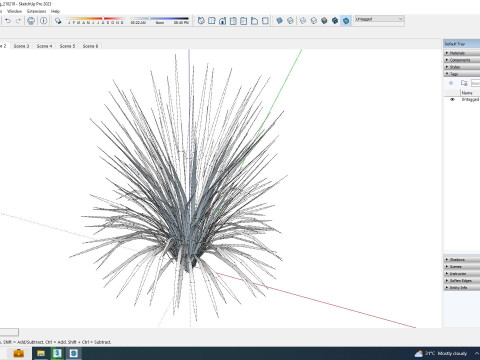Select the Wireframe style icon
The height and width of the screenshot is (360, 480).
click(303, 21)
